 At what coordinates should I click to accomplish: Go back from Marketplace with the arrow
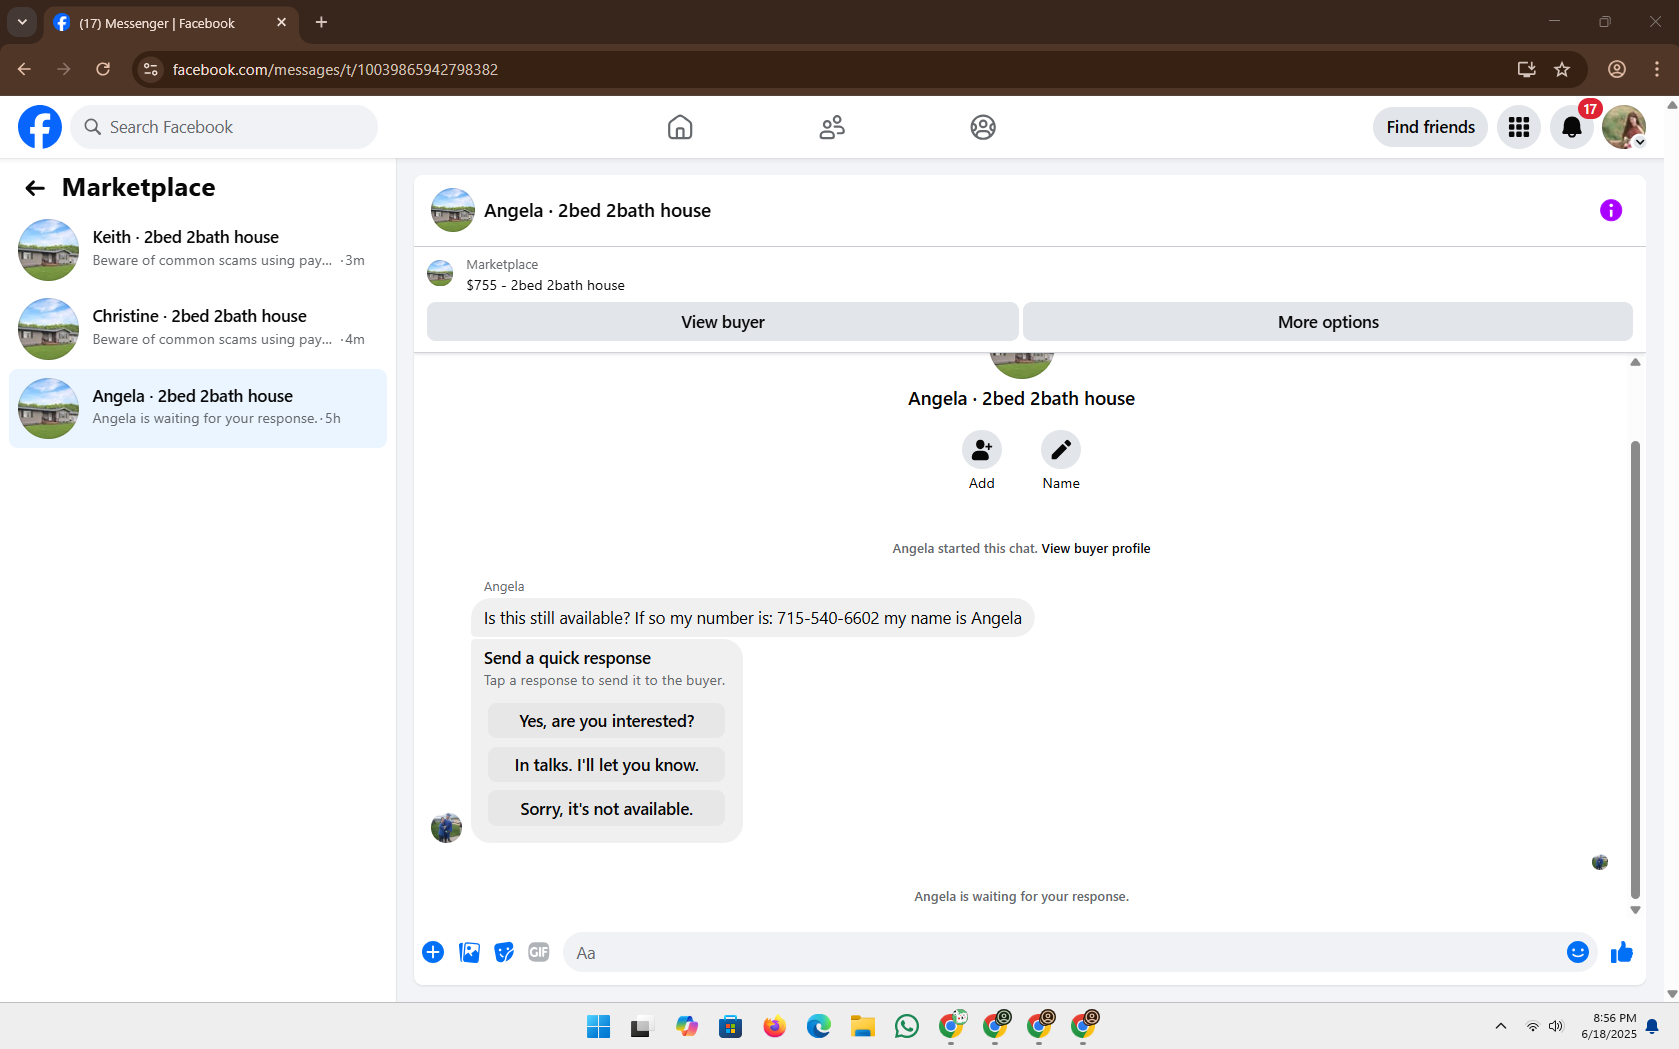click(35, 188)
